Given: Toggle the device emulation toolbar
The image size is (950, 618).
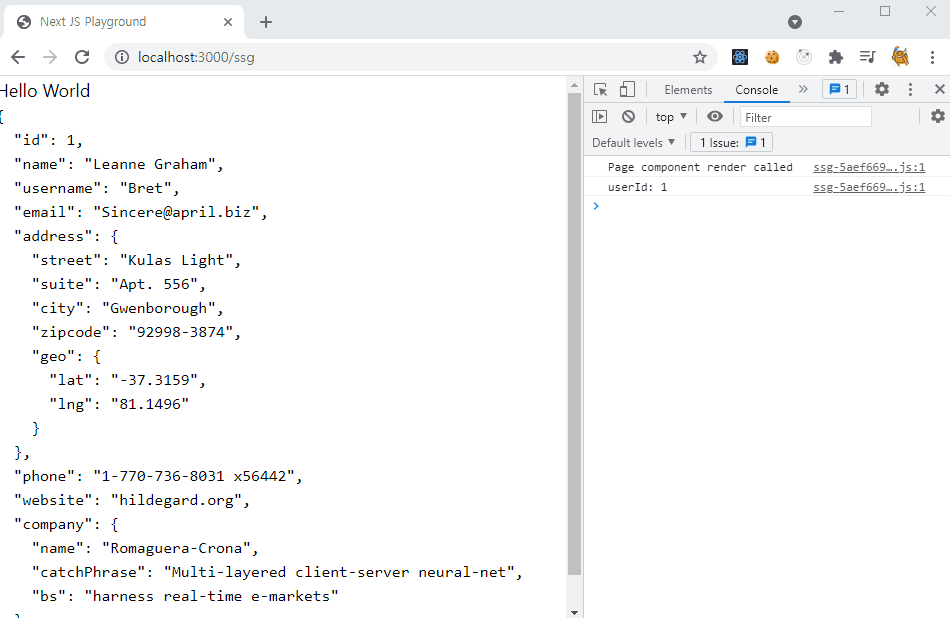Looking at the screenshot, I should 627,89.
